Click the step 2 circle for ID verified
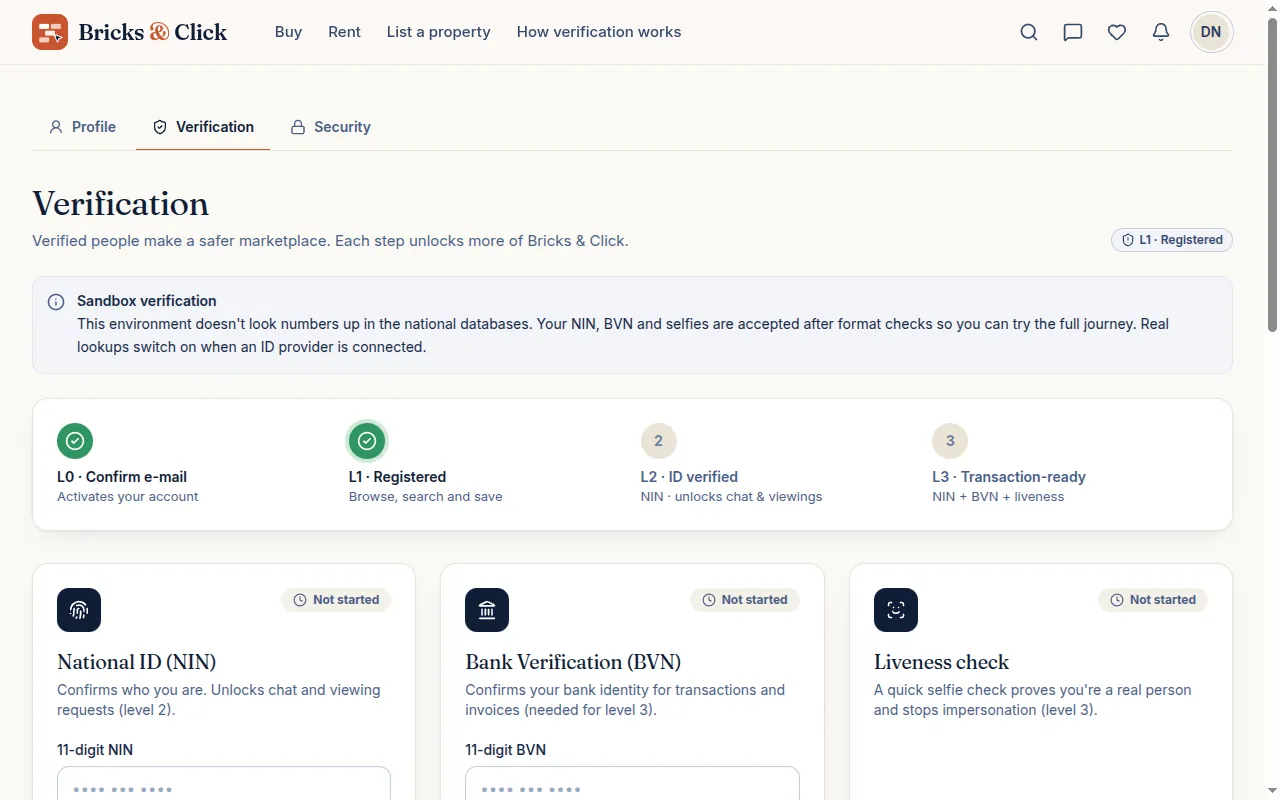 [x=658, y=441]
